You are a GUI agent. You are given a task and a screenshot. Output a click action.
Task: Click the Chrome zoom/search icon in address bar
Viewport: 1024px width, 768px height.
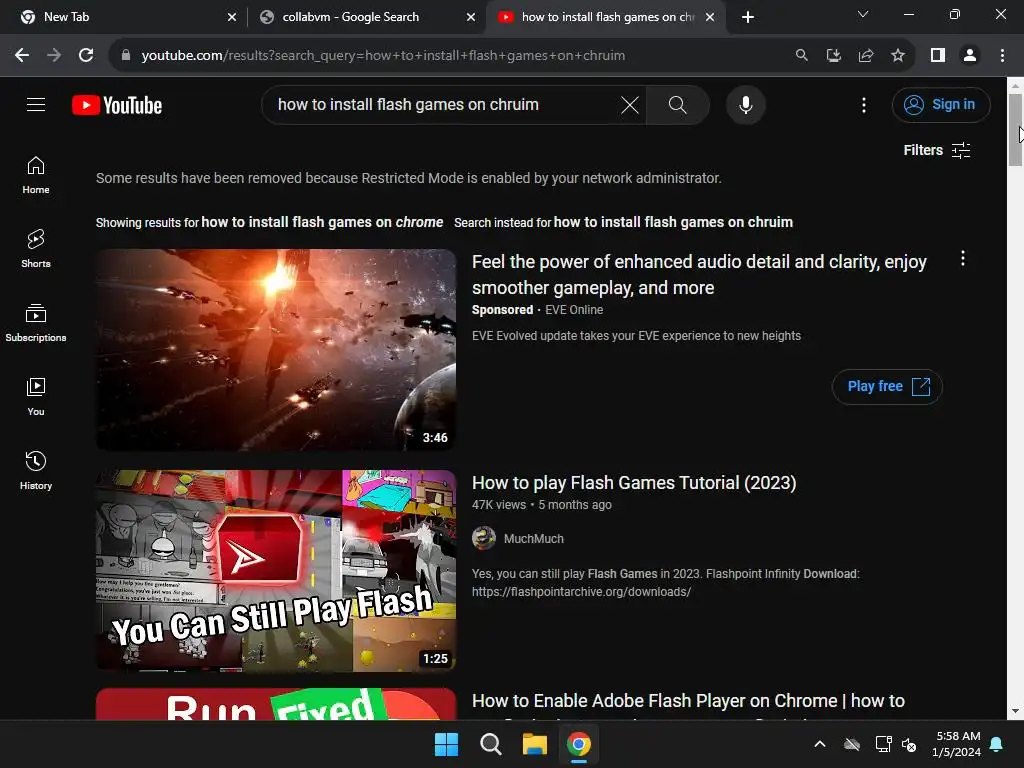point(801,56)
